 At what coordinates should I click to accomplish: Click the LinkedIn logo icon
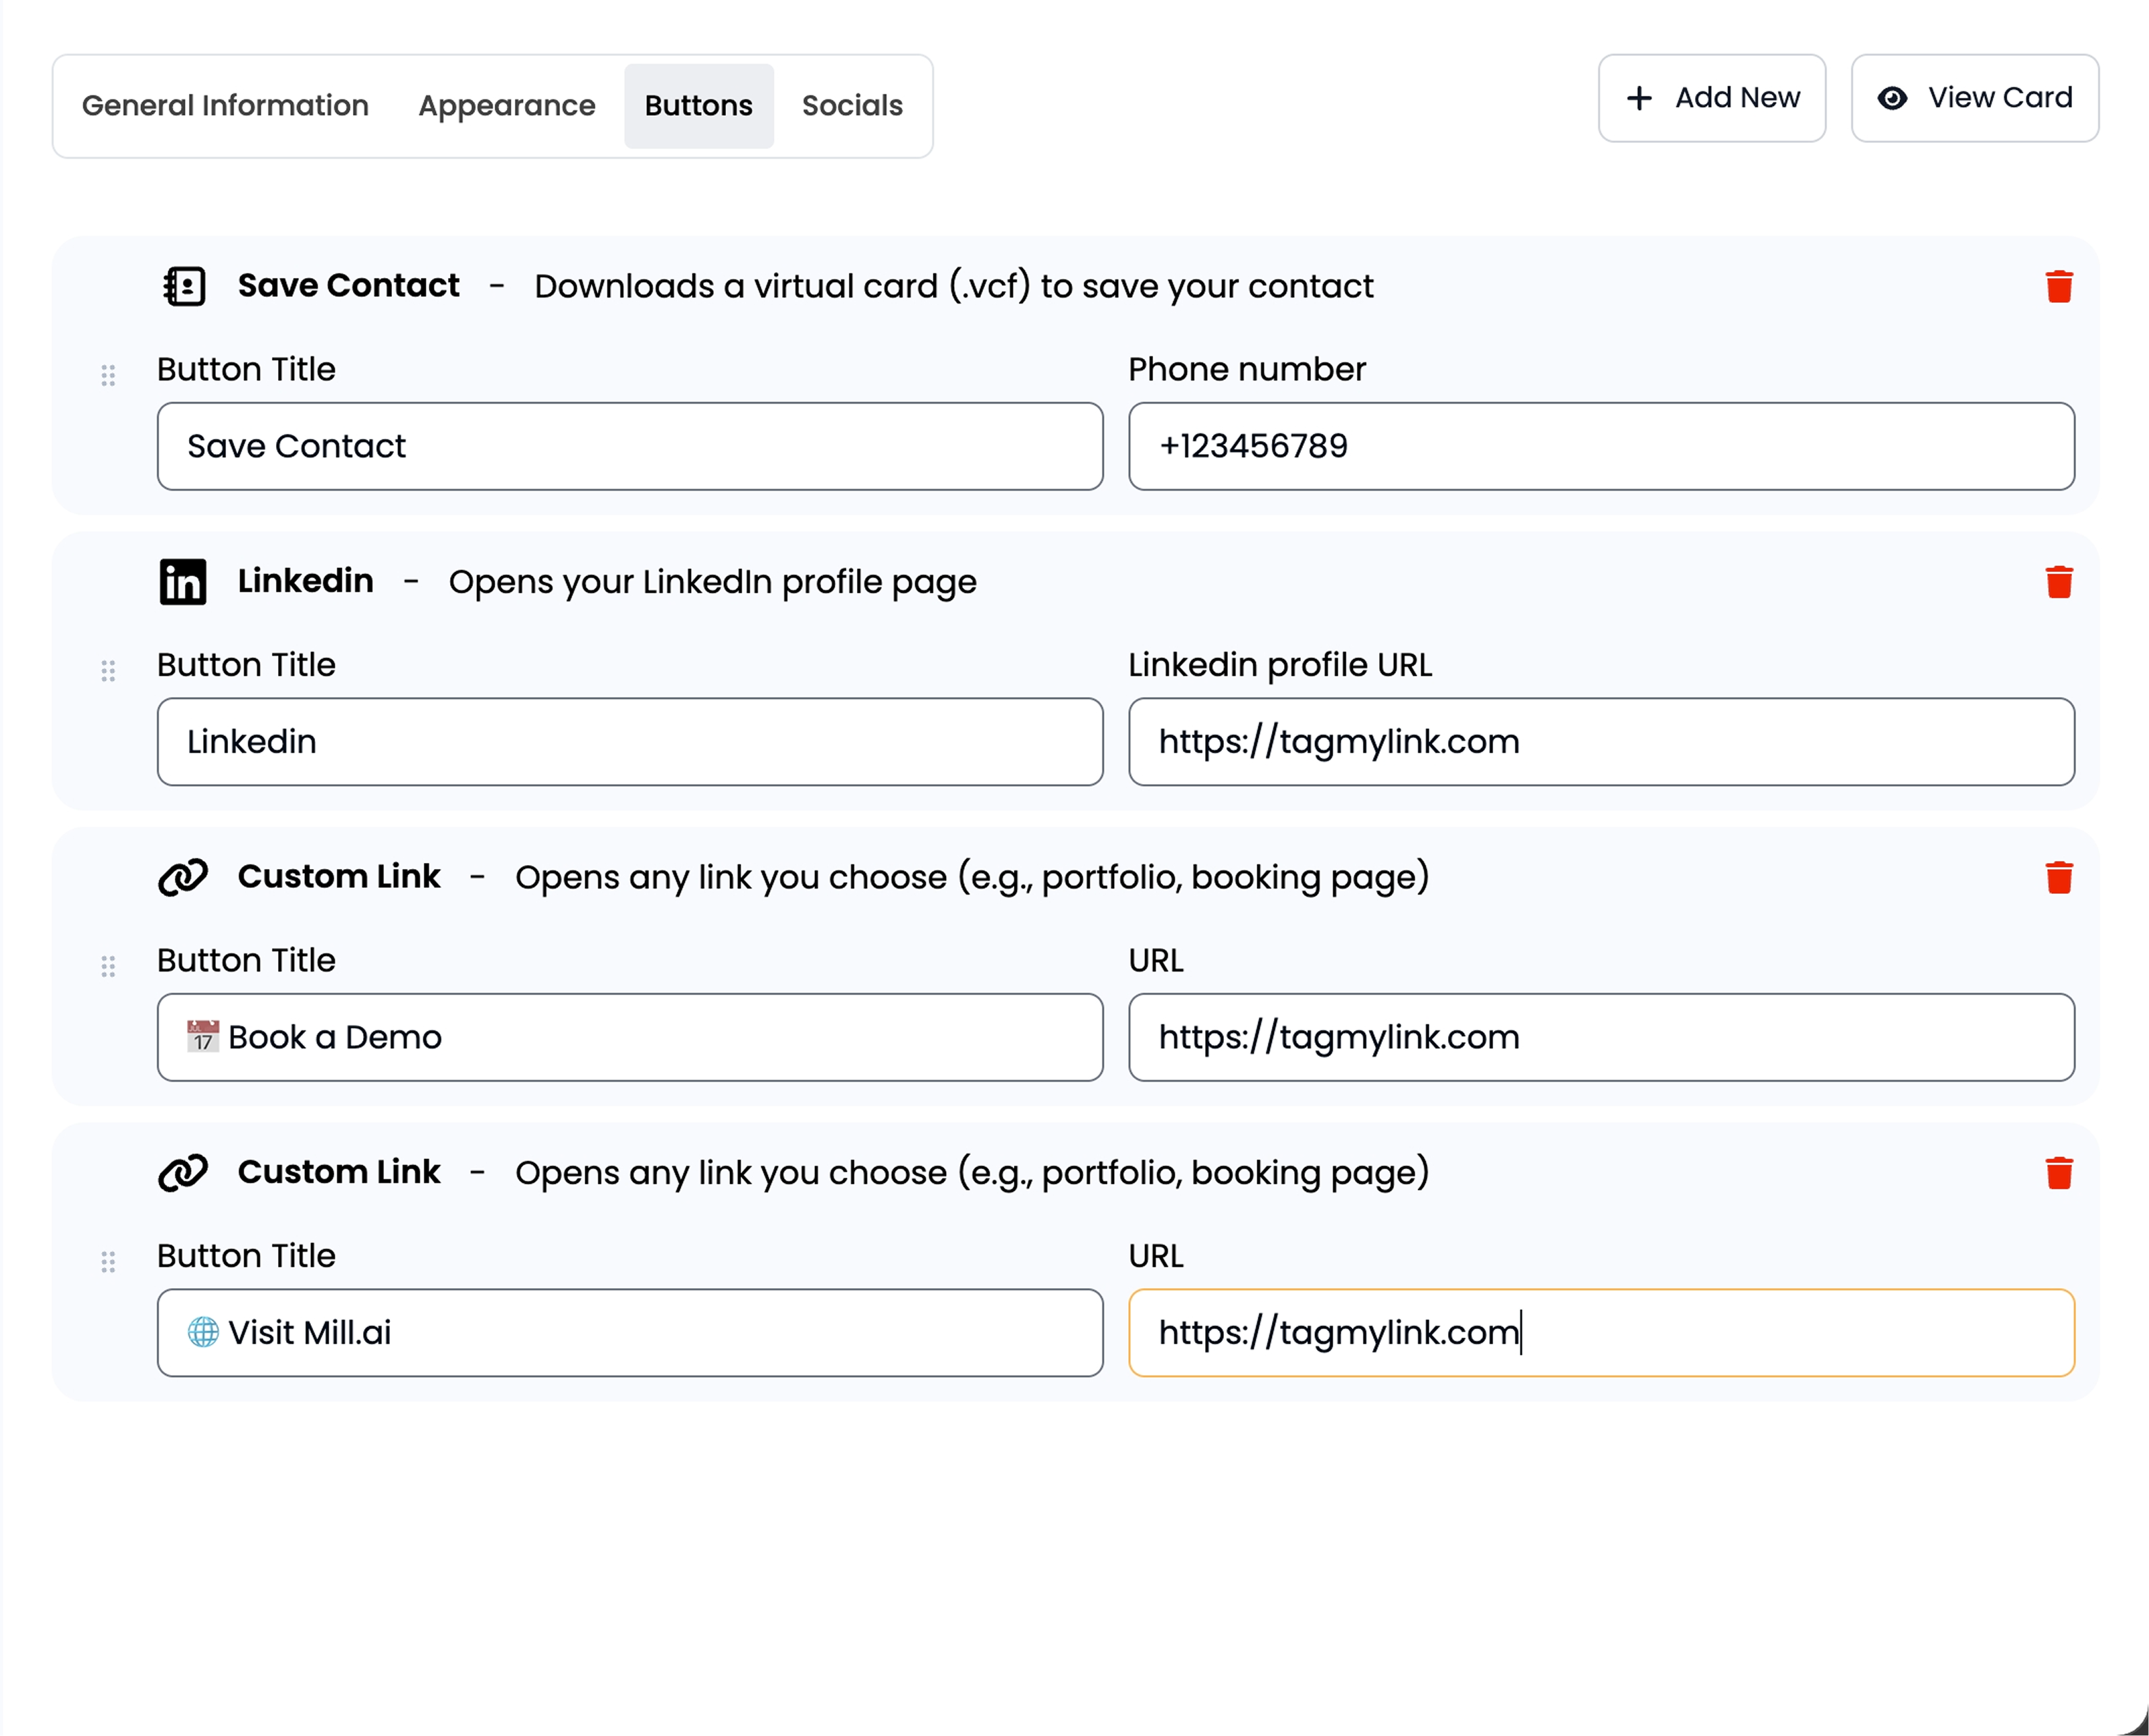[x=184, y=581]
